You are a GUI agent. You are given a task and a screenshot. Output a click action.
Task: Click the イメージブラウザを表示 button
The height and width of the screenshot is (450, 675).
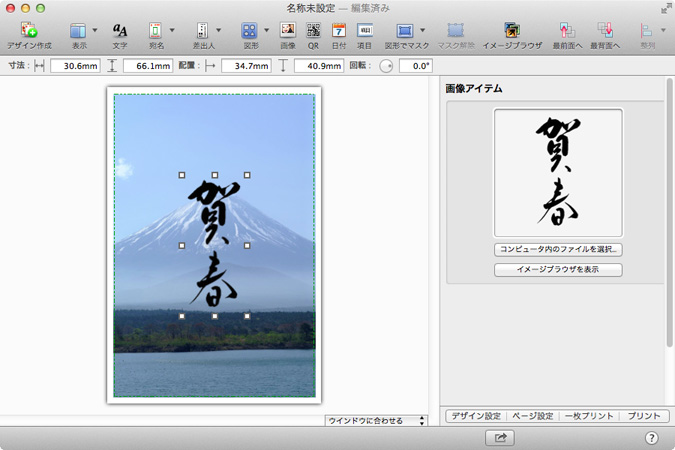click(558, 270)
